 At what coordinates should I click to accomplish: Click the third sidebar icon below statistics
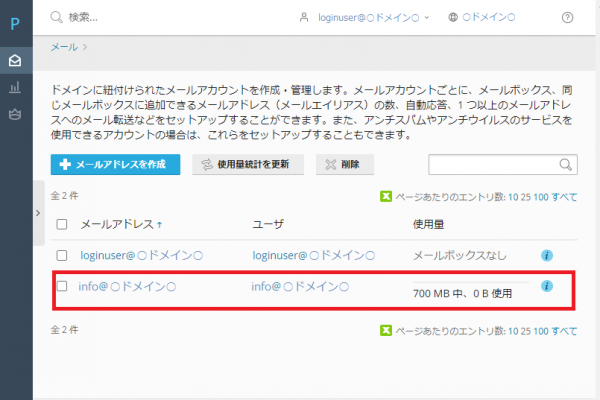coord(15,115)
